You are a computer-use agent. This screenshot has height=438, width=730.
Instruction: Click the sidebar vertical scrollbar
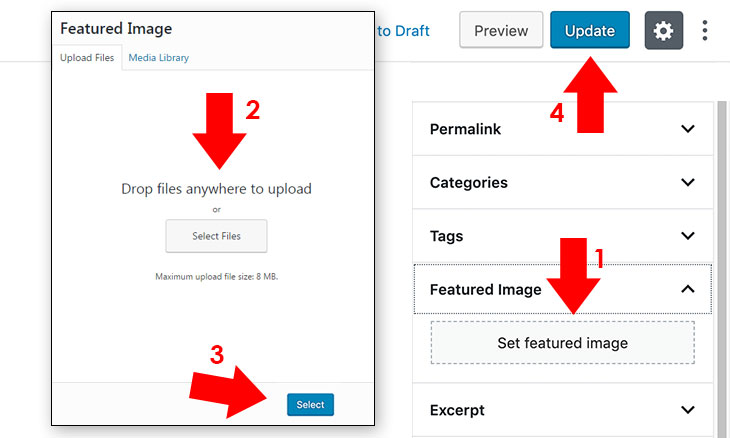click(x=722, y=269)
